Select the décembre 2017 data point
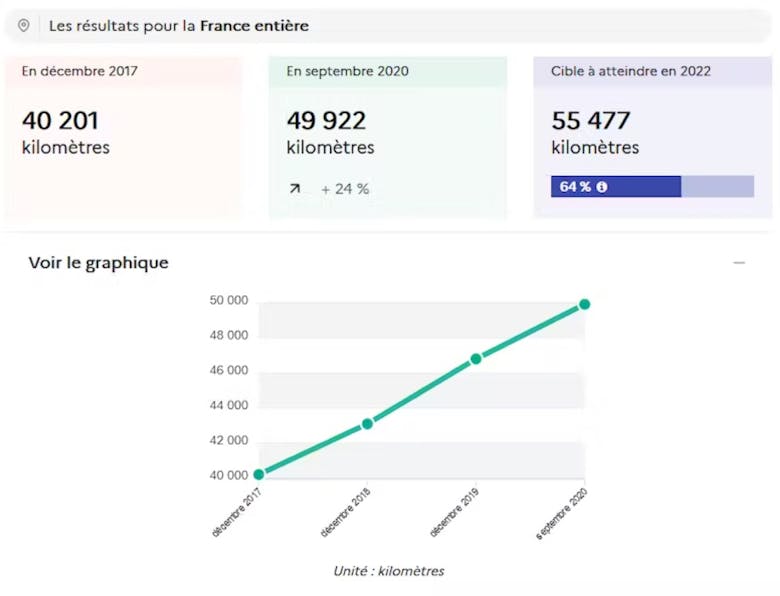 coord(259,474)
